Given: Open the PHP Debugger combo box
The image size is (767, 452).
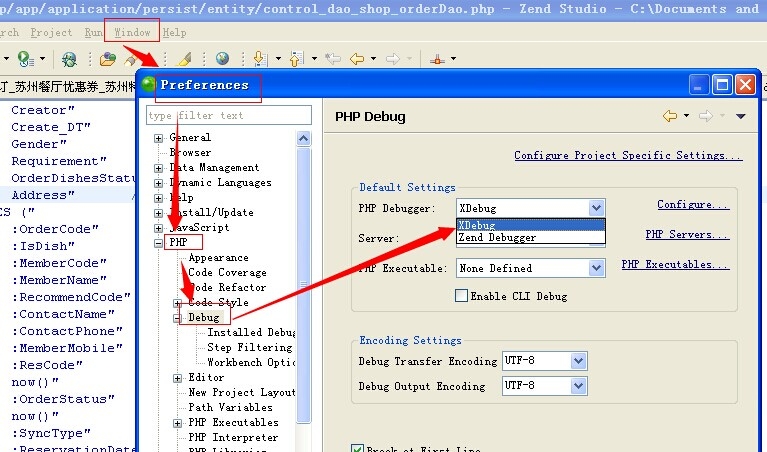Looking at the screenshot, I should pos(531,208).
